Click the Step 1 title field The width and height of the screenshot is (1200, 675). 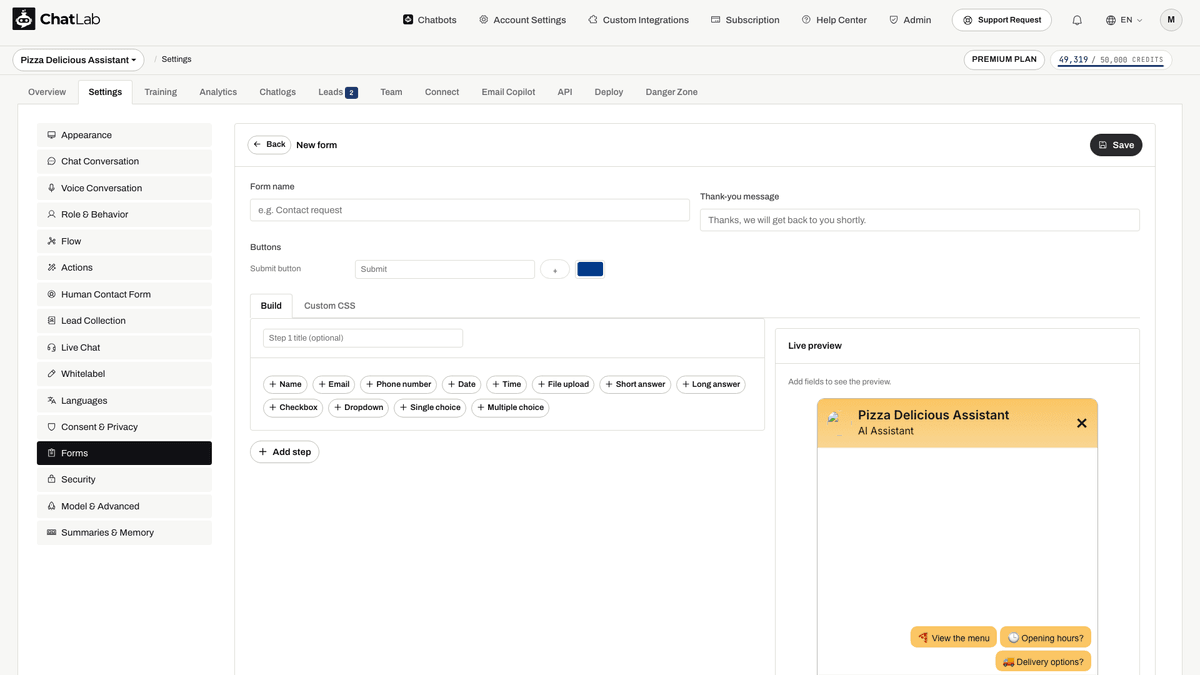tap(363, 338)
